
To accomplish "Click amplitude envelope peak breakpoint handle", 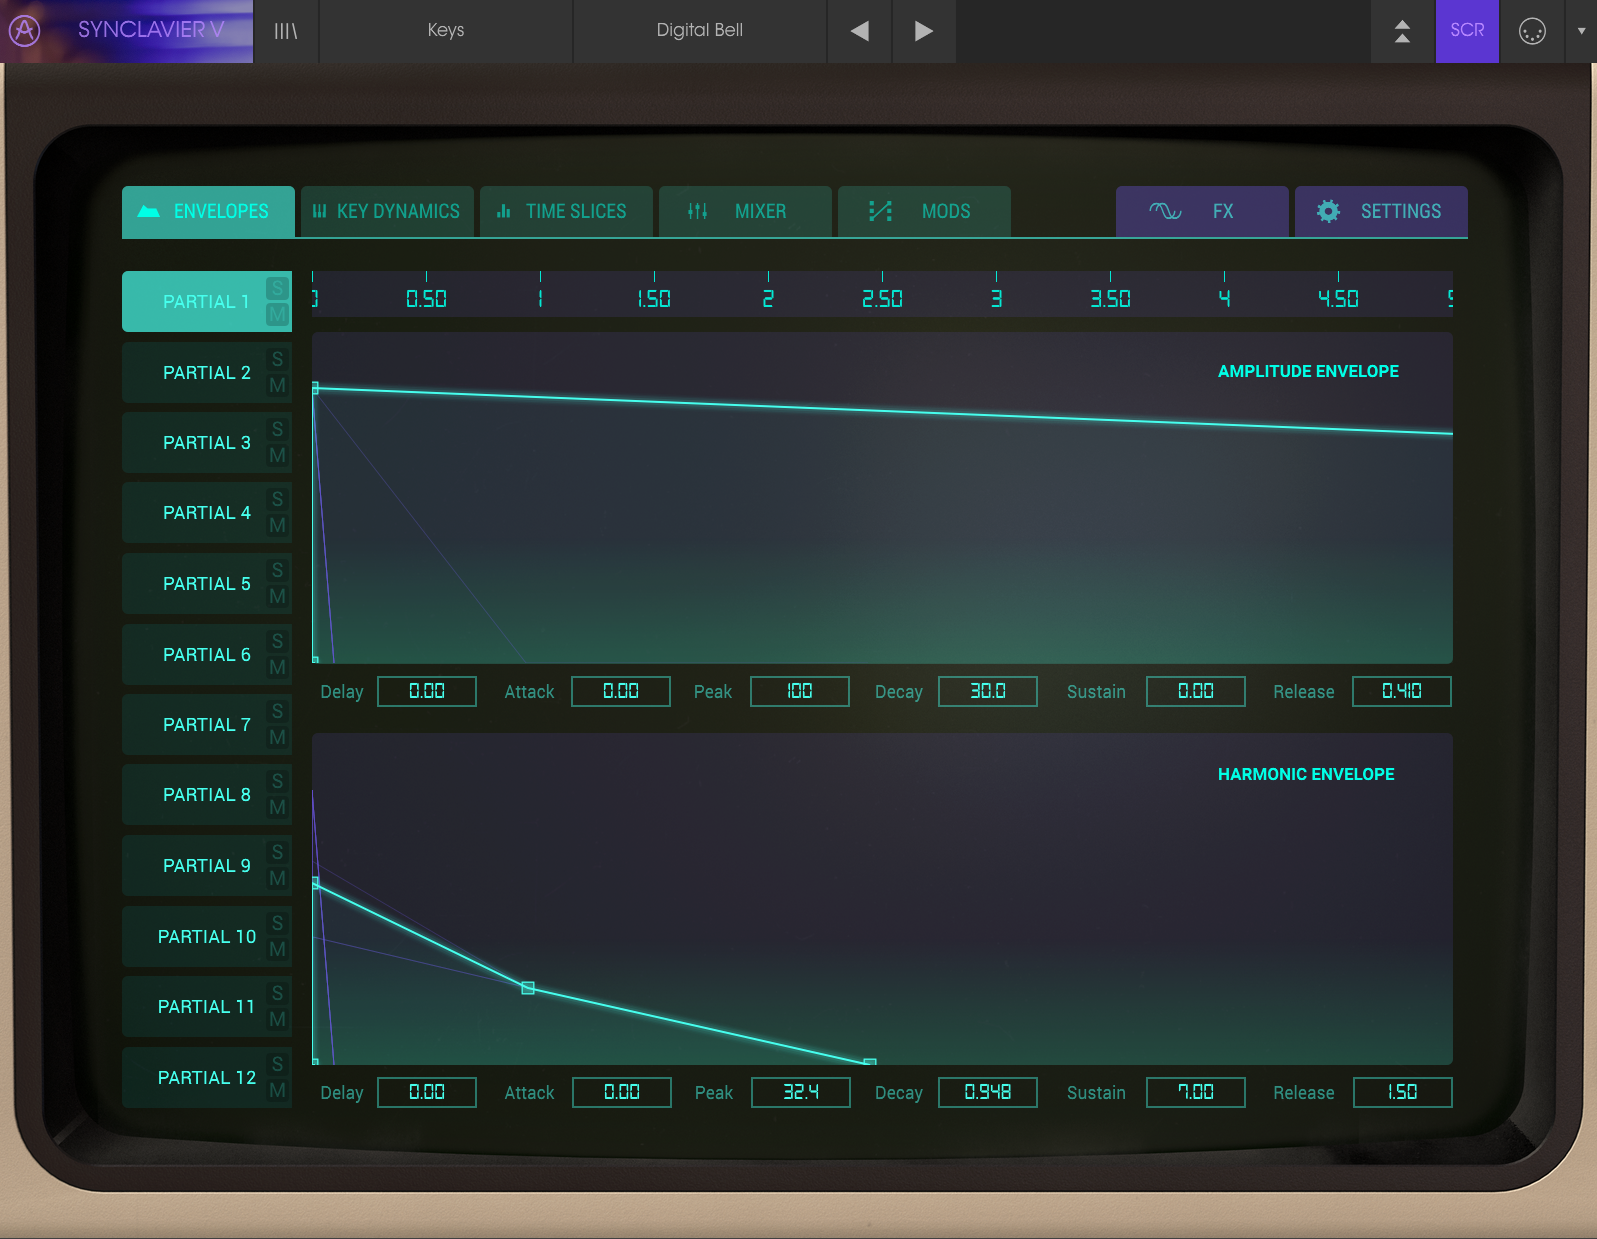I will click(x=315, y=388).
